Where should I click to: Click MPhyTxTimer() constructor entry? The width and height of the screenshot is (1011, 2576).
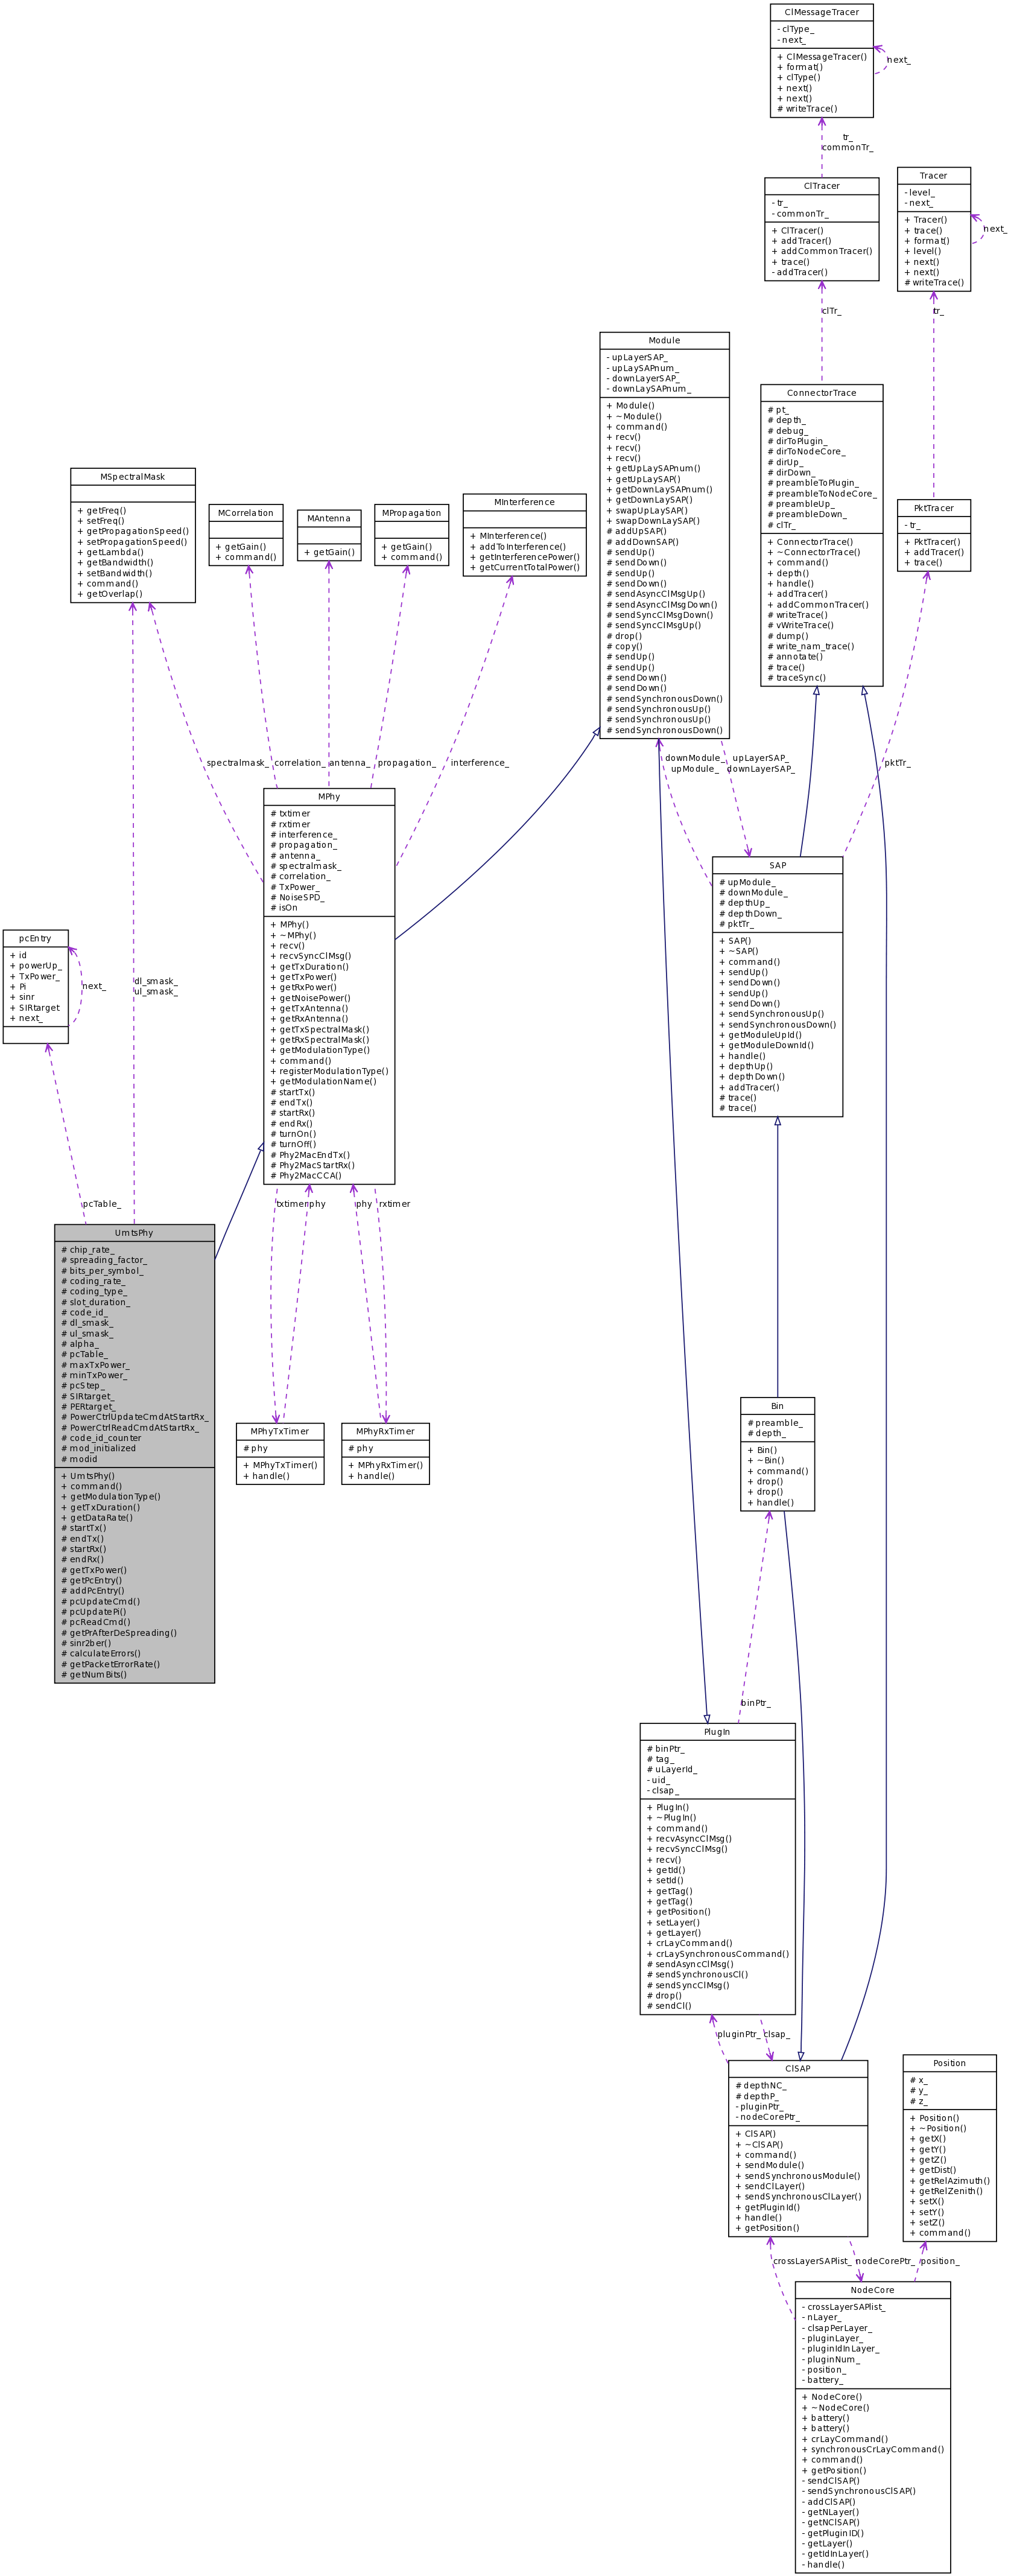[280, 1465]
